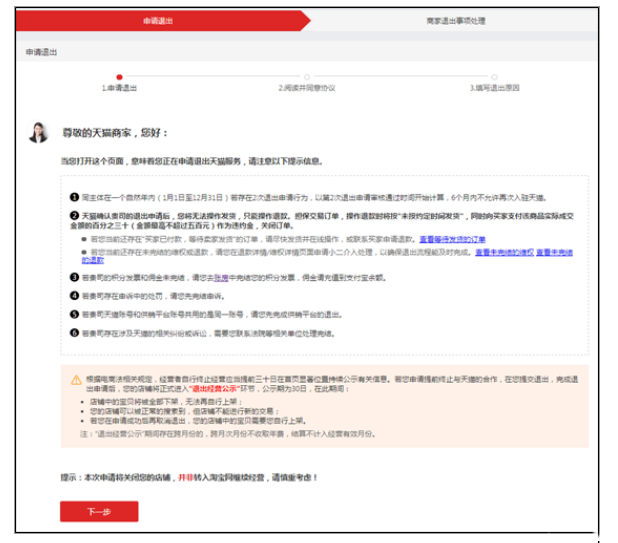This screenshot has height=543, width=618.
Task: Click the 提示：本次申请将关闭您的店铺 reminder
Action: click(189, 478)
